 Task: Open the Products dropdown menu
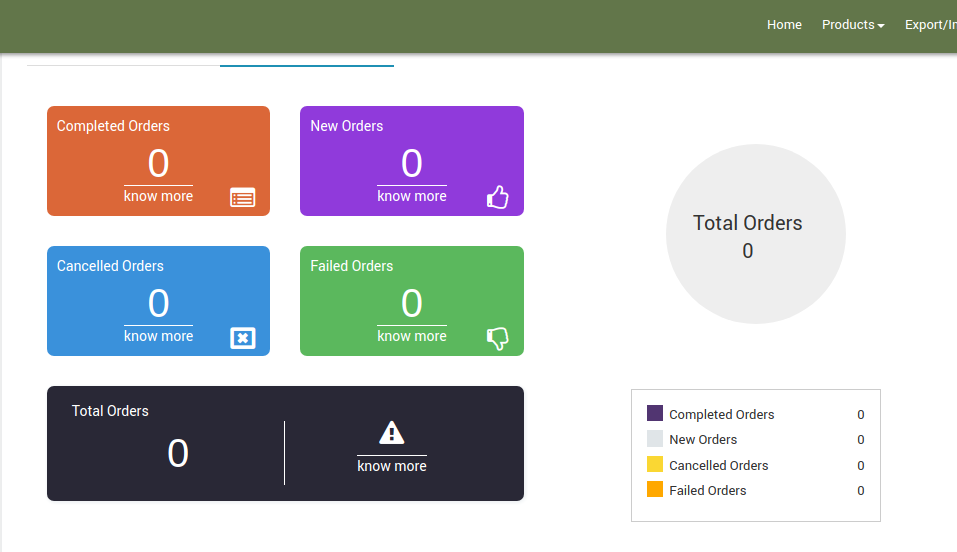click(852, 25)
